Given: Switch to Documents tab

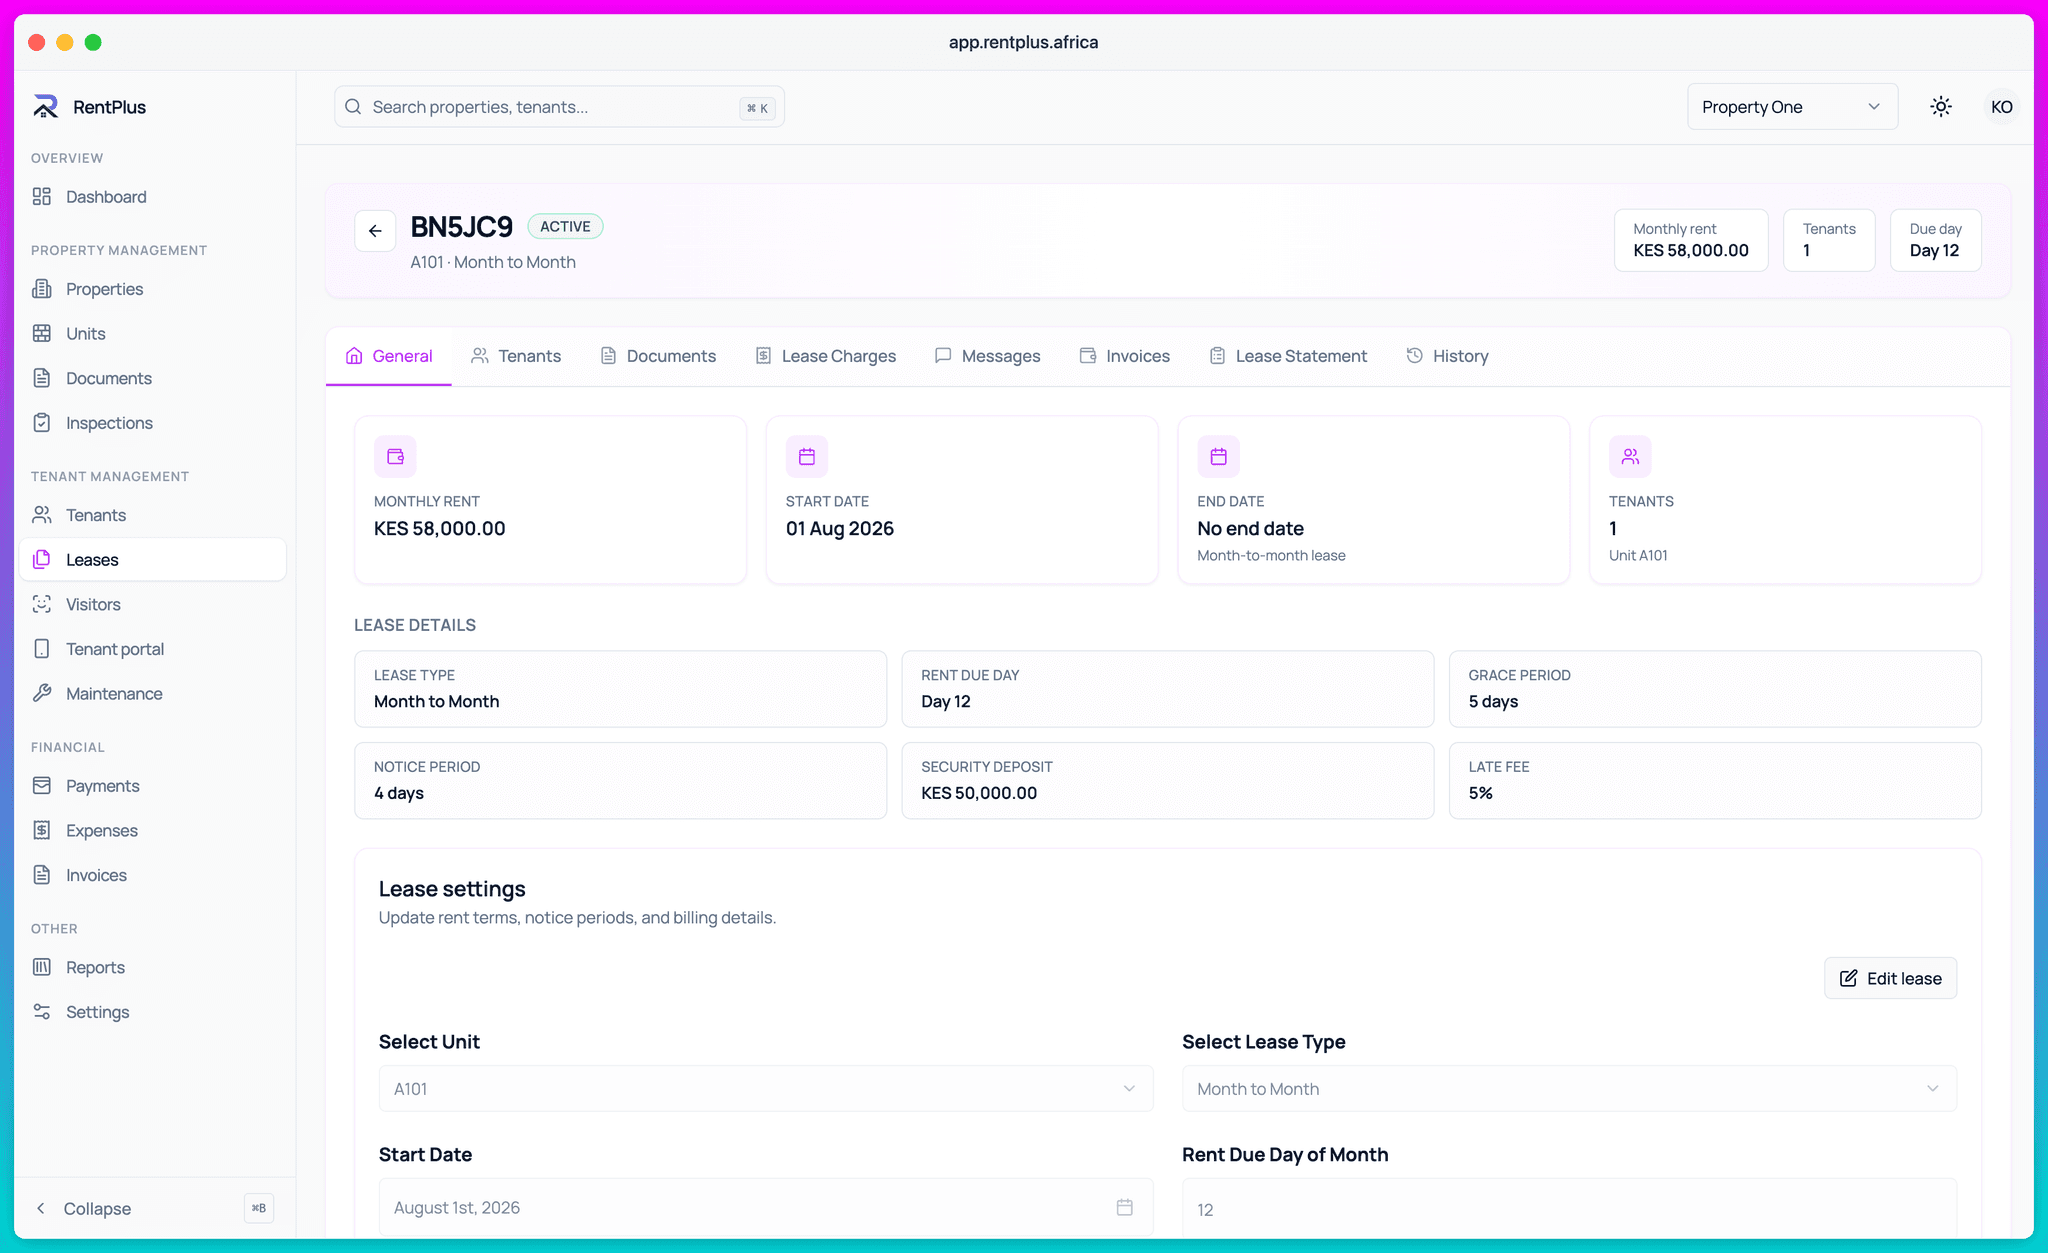Looking at the screenshot, I should click(658, 356).
